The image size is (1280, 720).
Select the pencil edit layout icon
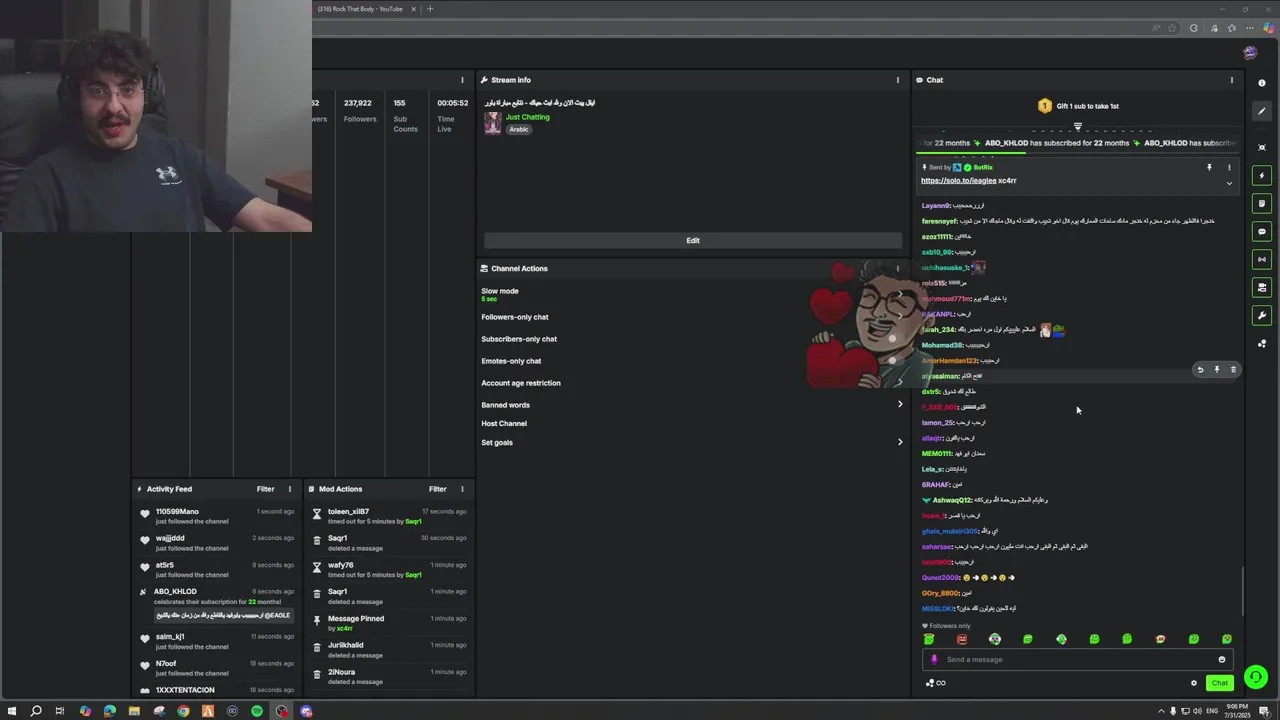click(x=1262, y=111)
